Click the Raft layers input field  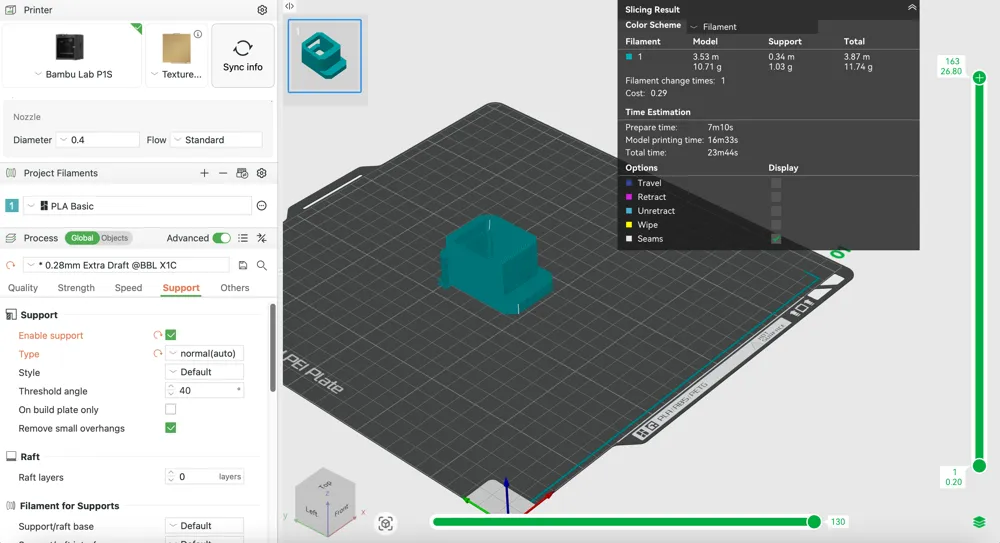coord(205,477)
